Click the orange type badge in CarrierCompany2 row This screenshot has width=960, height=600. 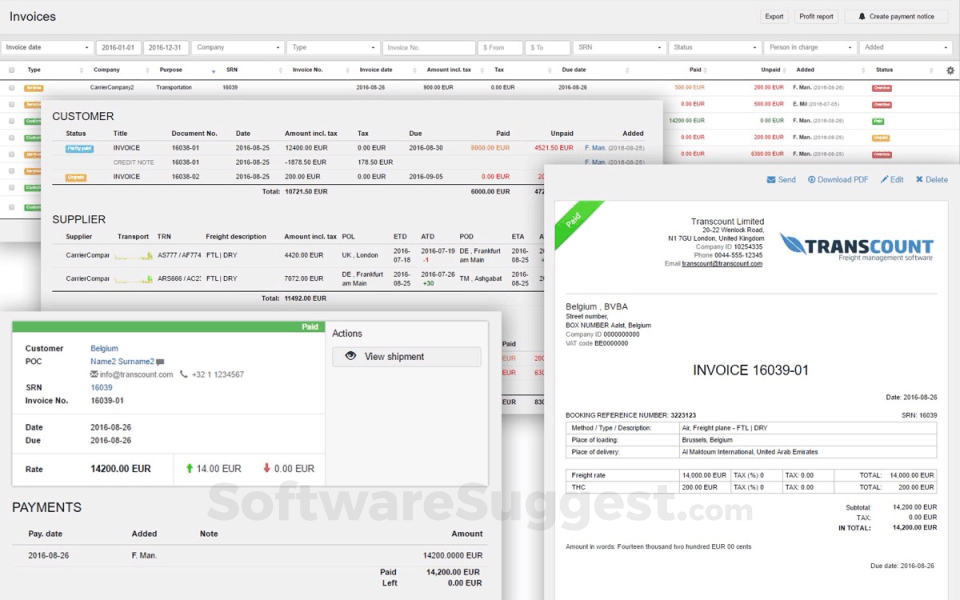coord(34,88)
